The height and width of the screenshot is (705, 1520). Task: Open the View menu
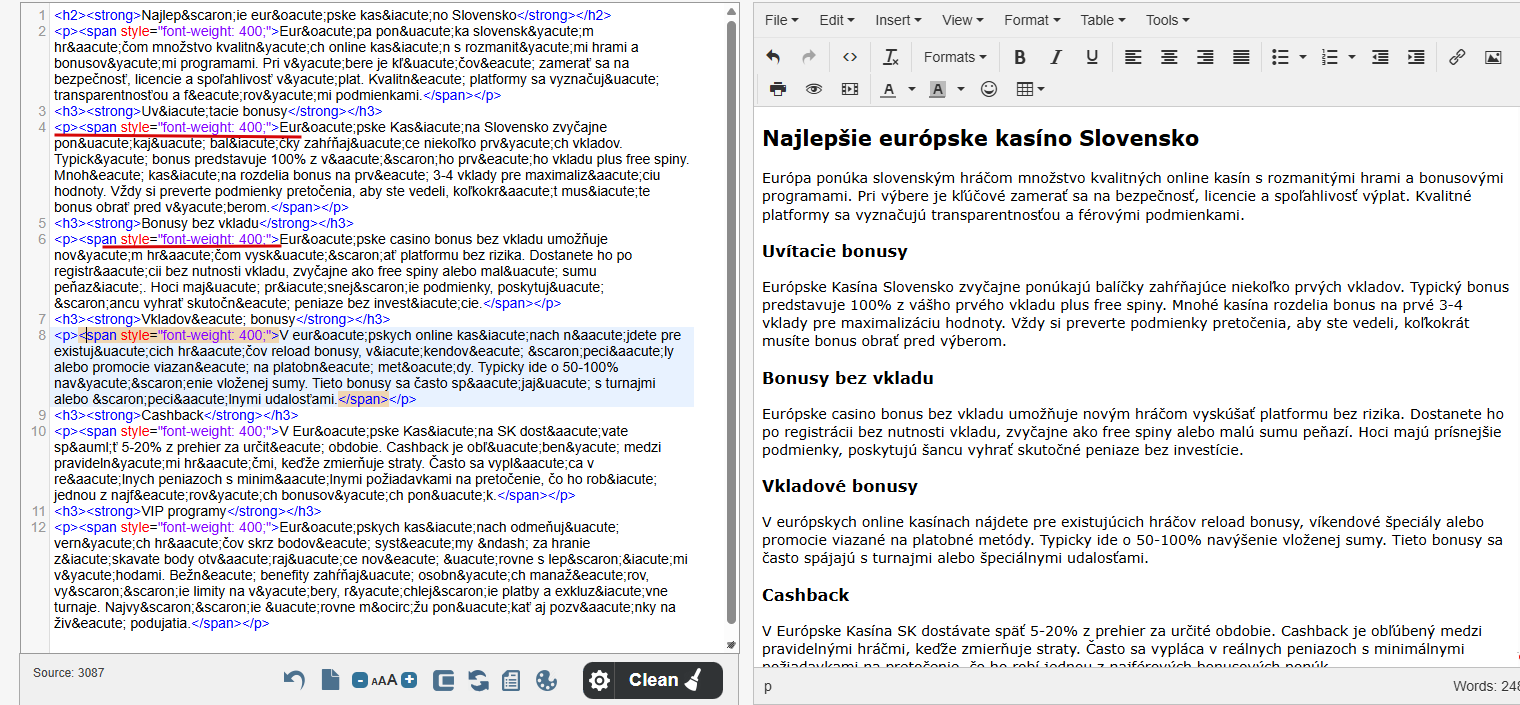point(964,20)
